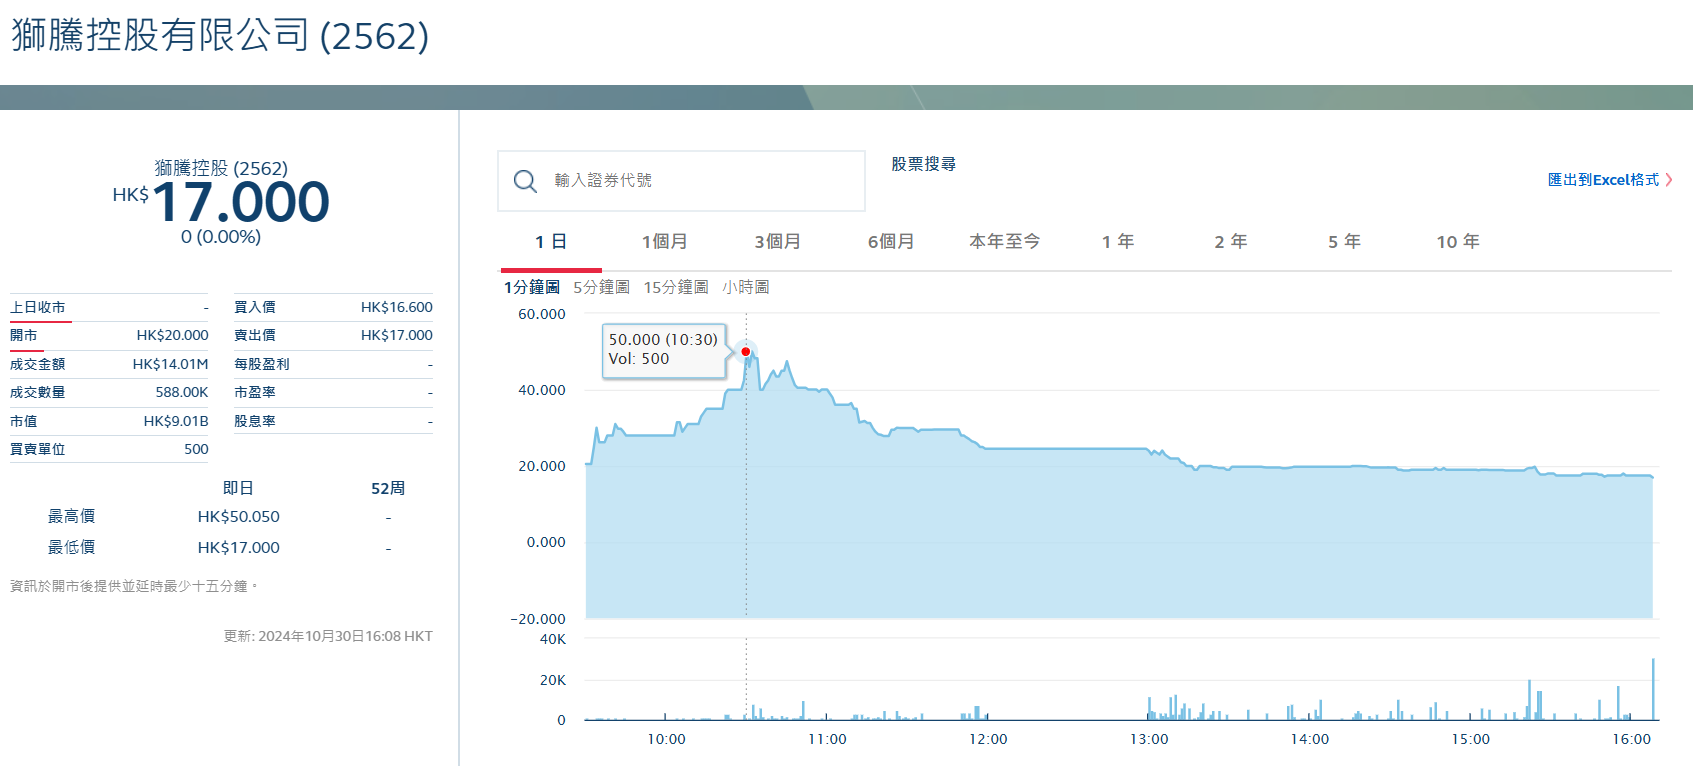Click the red chart data point marker
The height and width of the screenshot is (766, 1693).
coord(746,352)
